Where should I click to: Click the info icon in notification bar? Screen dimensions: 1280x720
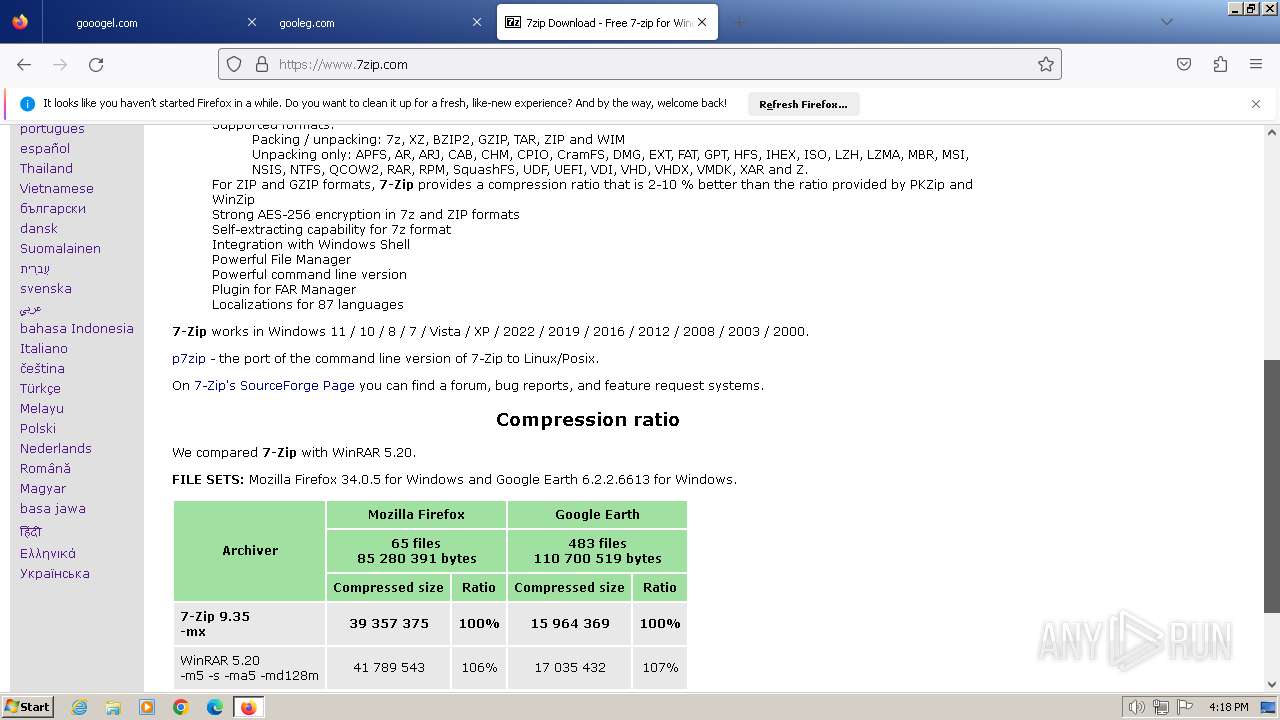(28, 103)
